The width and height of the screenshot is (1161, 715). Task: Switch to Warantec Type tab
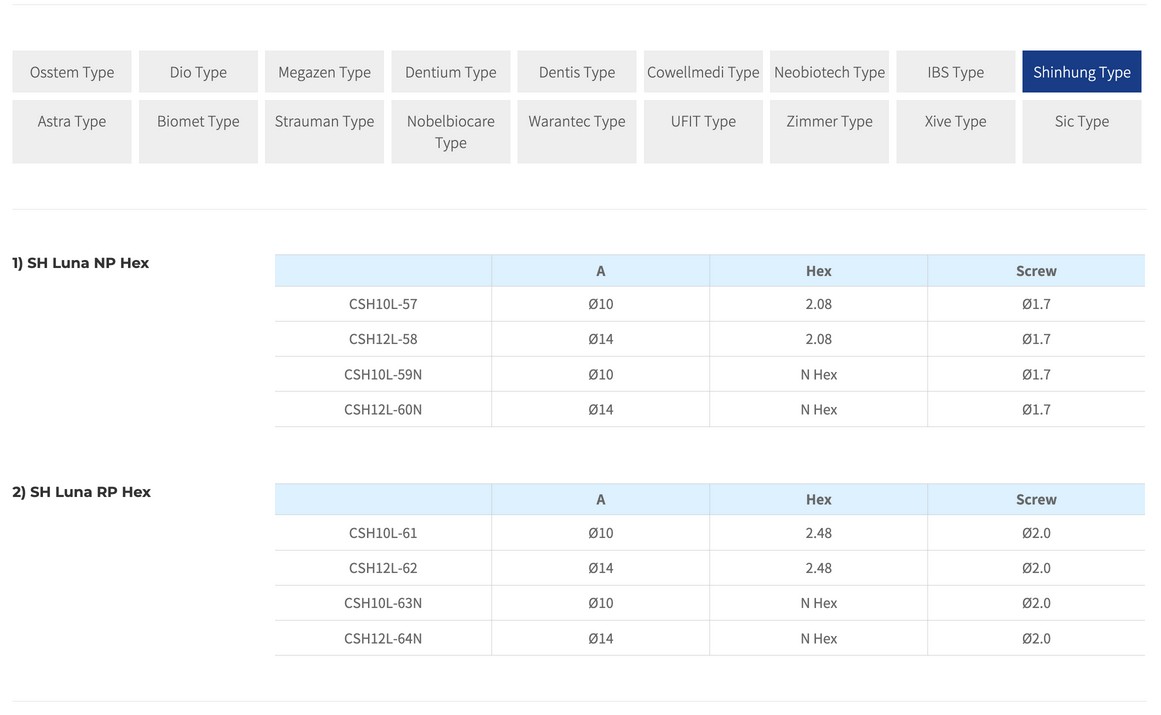point(577,122)
